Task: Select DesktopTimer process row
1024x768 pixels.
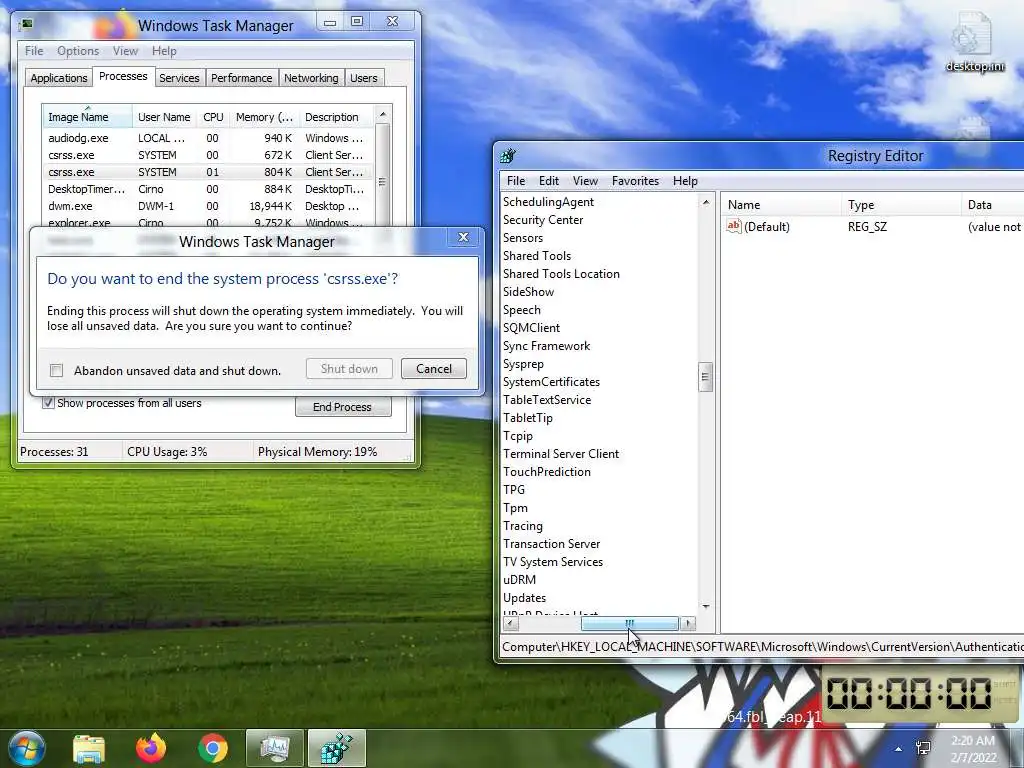Action: [x=207, y=189]
